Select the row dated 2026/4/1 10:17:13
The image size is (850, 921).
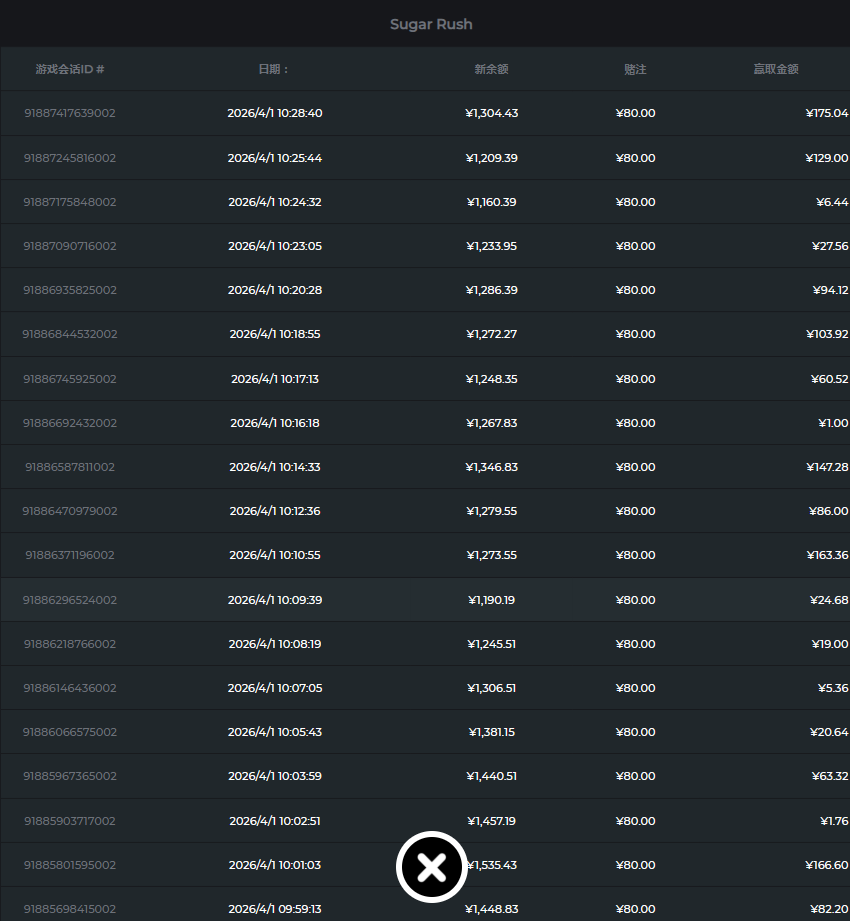point(275,379)
